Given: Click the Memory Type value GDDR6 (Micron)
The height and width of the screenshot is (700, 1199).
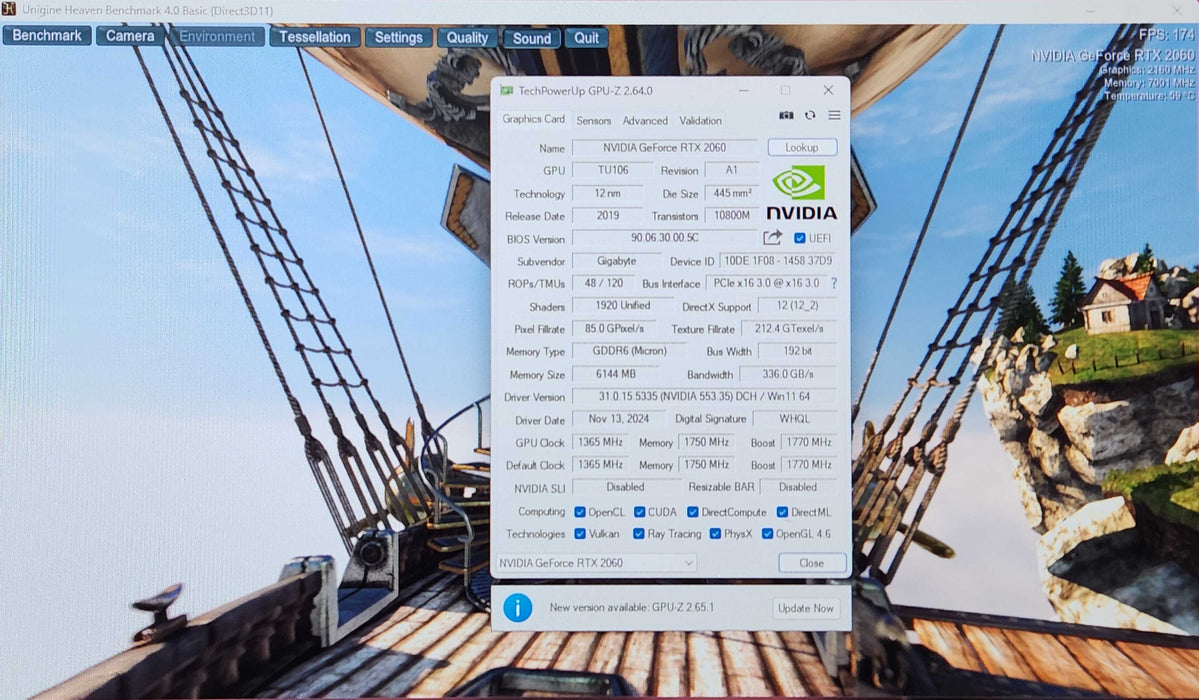Looking at the screenshot, I should coord(629,351).
